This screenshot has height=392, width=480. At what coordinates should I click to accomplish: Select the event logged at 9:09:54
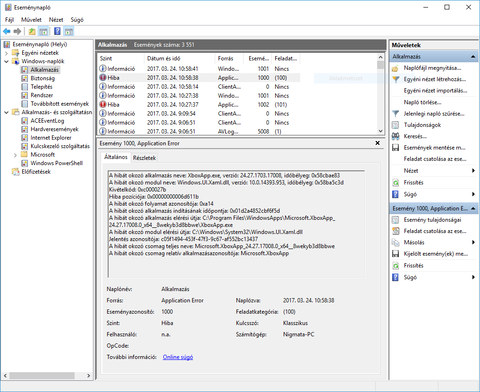(199, 114)
